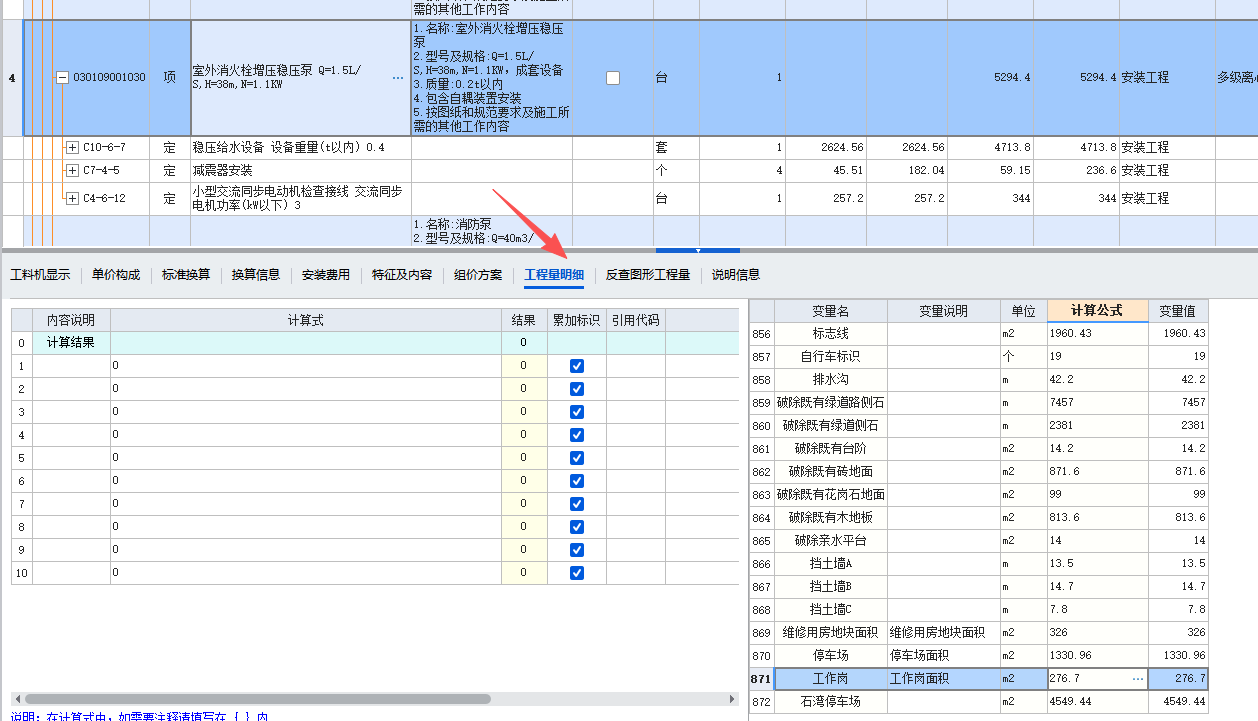
Task: Open the 安装费用 tab
Action: 326,275
